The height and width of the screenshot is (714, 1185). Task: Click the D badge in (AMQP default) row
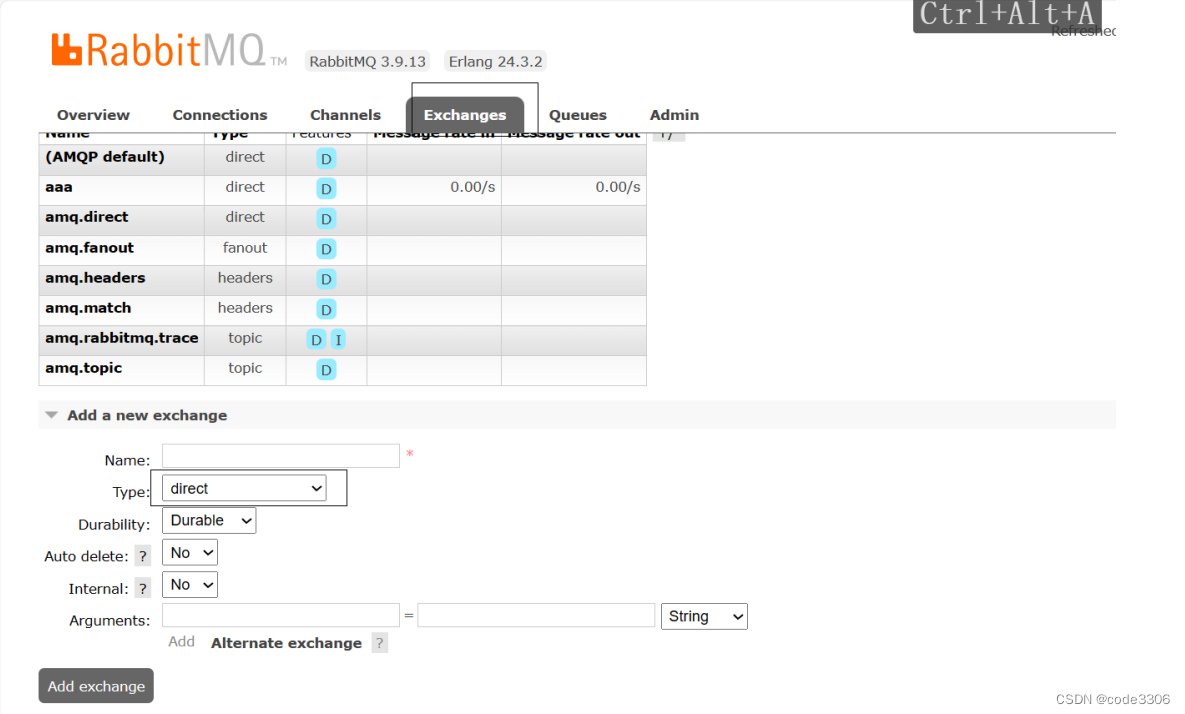326,159
